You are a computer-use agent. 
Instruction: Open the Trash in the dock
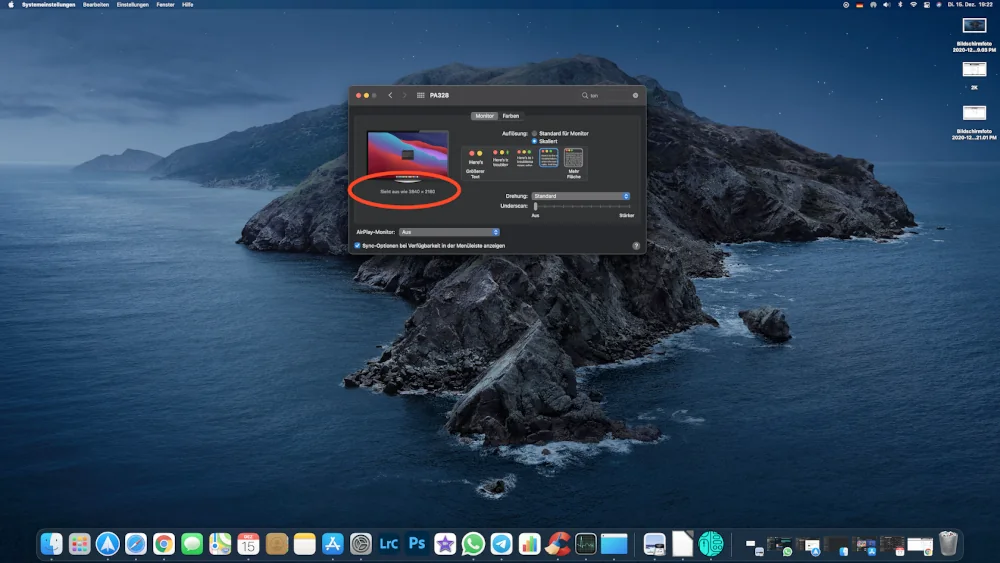coord(948,544)
